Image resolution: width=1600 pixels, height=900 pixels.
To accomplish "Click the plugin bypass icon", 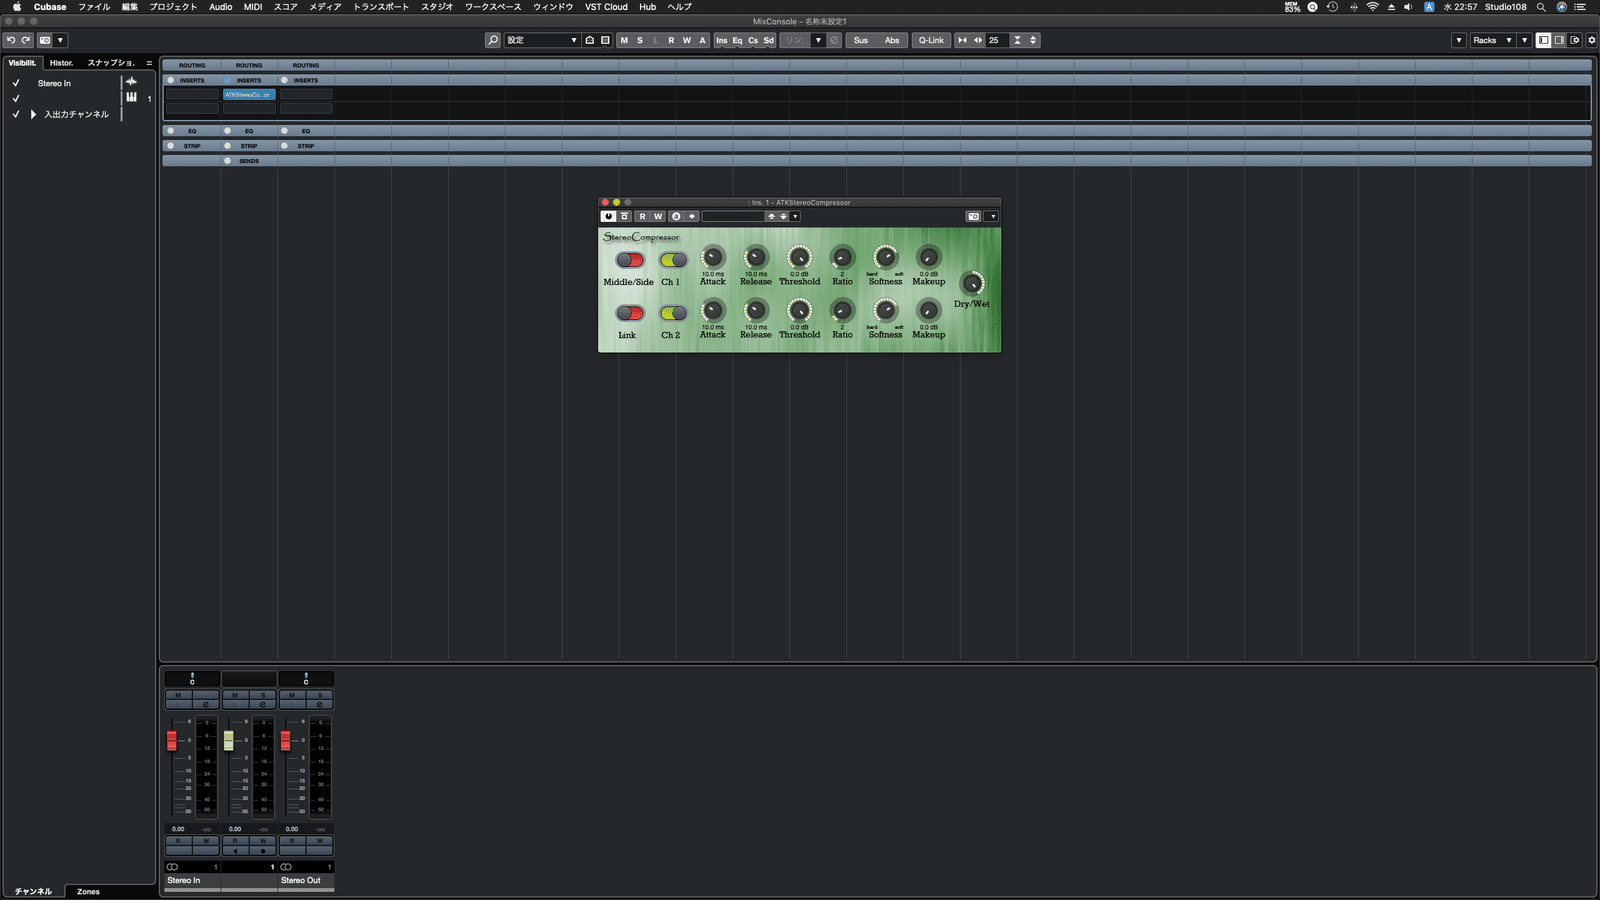I will pos(625,216).
